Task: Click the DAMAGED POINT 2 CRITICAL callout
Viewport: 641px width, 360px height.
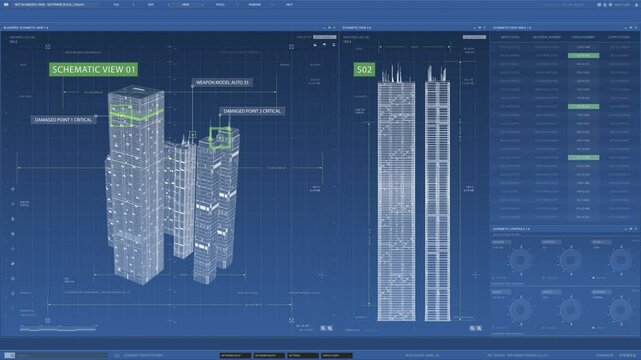Action: (x=252, y=111)
